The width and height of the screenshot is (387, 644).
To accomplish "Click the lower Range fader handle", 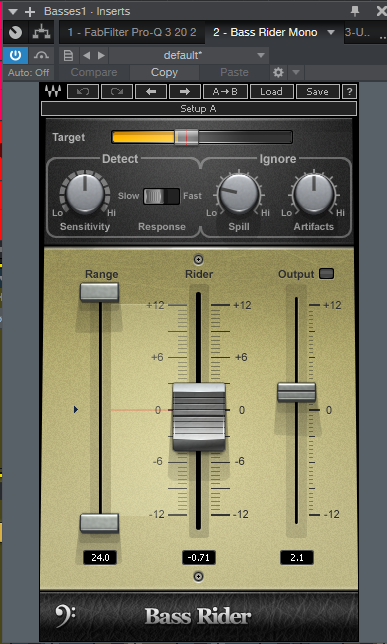I will click(x=99, y=523).
